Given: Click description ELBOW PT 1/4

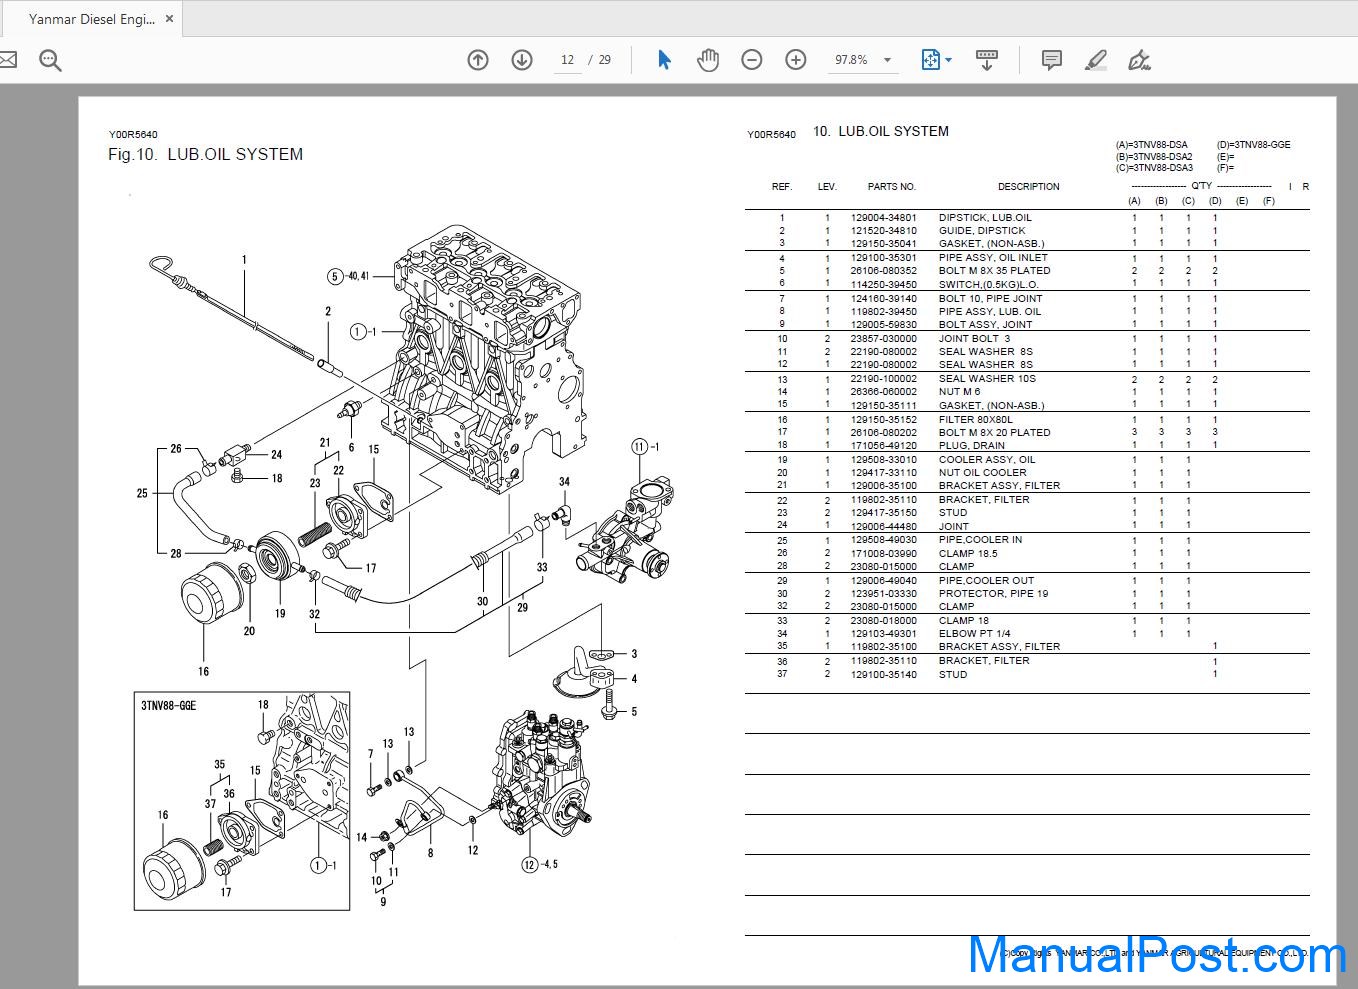Looking at the screenshot, I should [974, 633].
